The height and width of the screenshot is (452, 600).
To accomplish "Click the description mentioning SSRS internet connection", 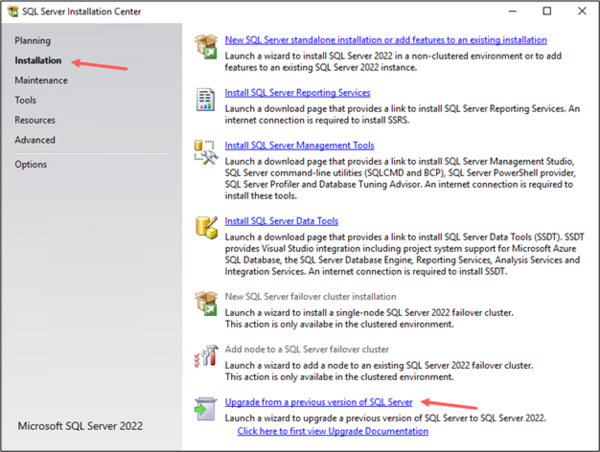I will [x=402, y=114].
